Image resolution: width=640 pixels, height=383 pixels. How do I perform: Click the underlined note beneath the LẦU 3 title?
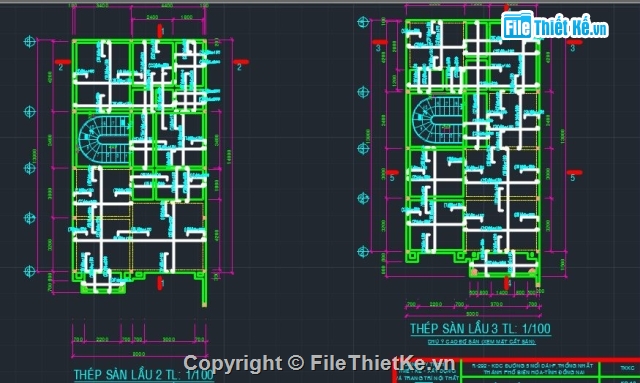pos(482,341)
